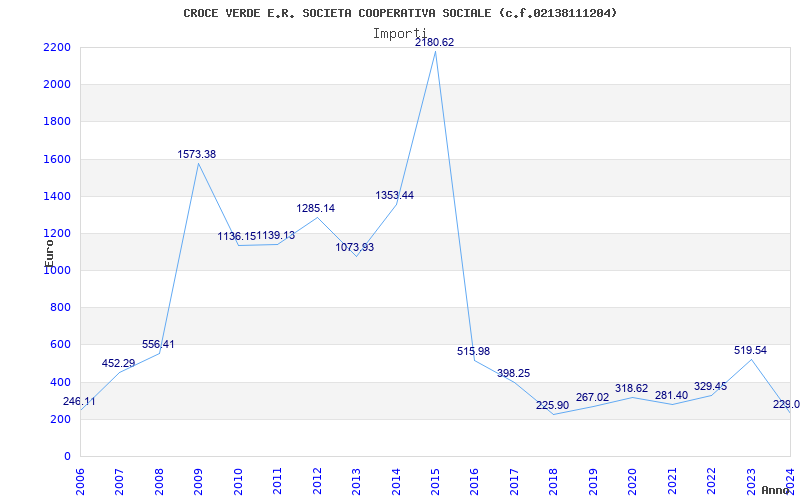Click the x-axis year 2009

[x=198, y=481]
